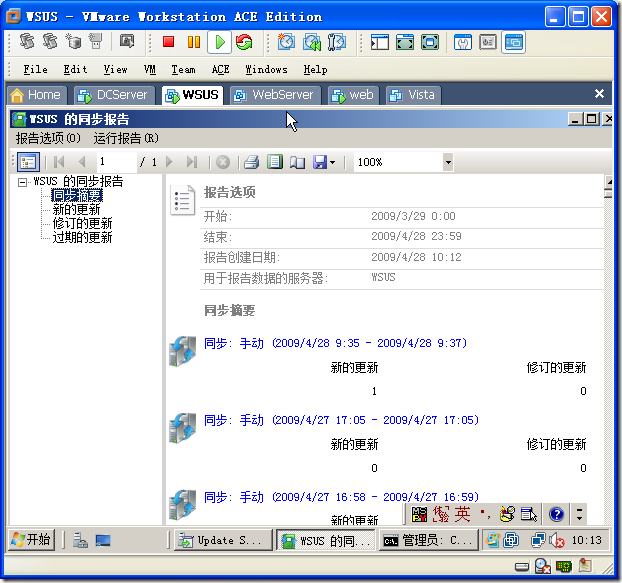Switch to the WebServer tab
Image resolution: width=622 pixels, height=583 pixels.
point(275,95)
